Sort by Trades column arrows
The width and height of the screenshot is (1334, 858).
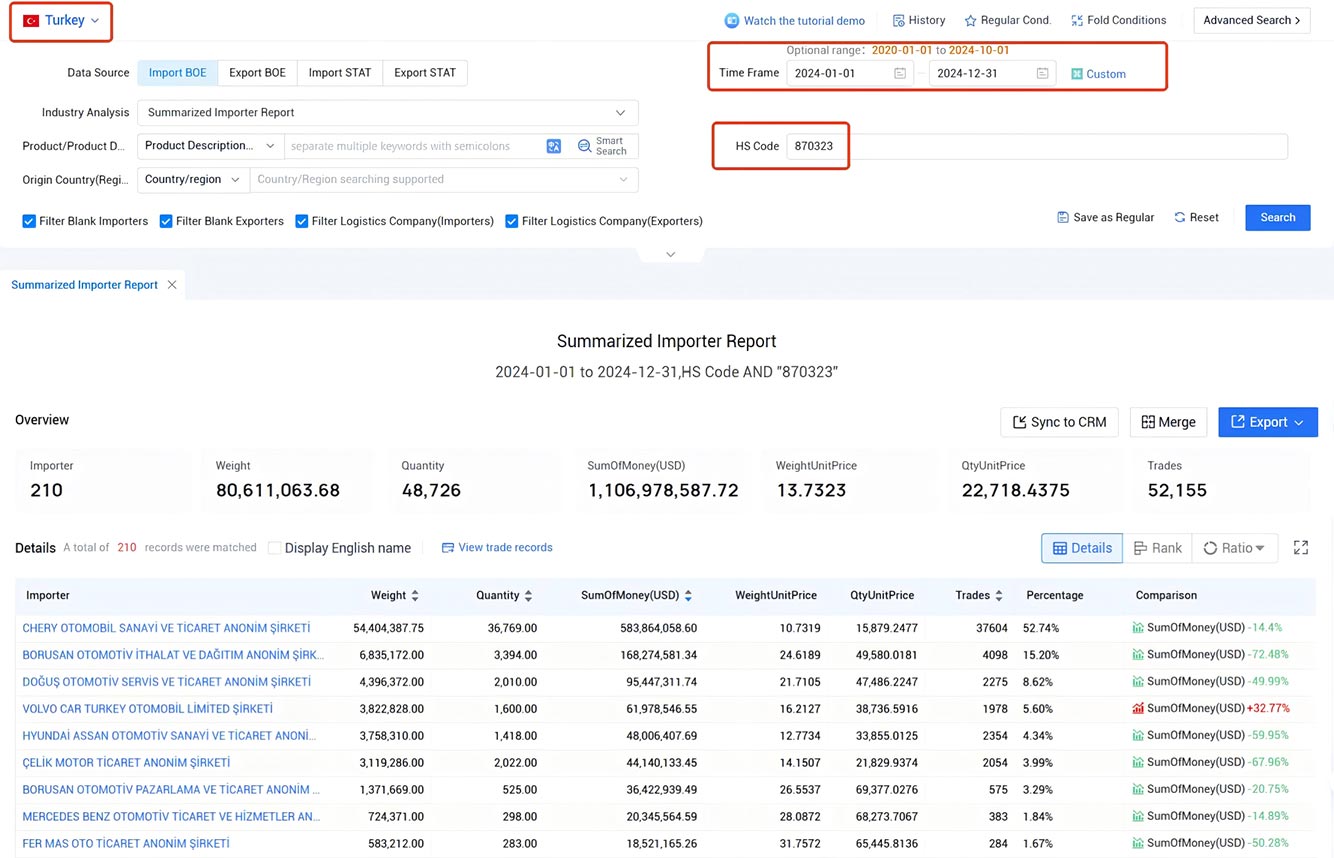pos(999,596)
